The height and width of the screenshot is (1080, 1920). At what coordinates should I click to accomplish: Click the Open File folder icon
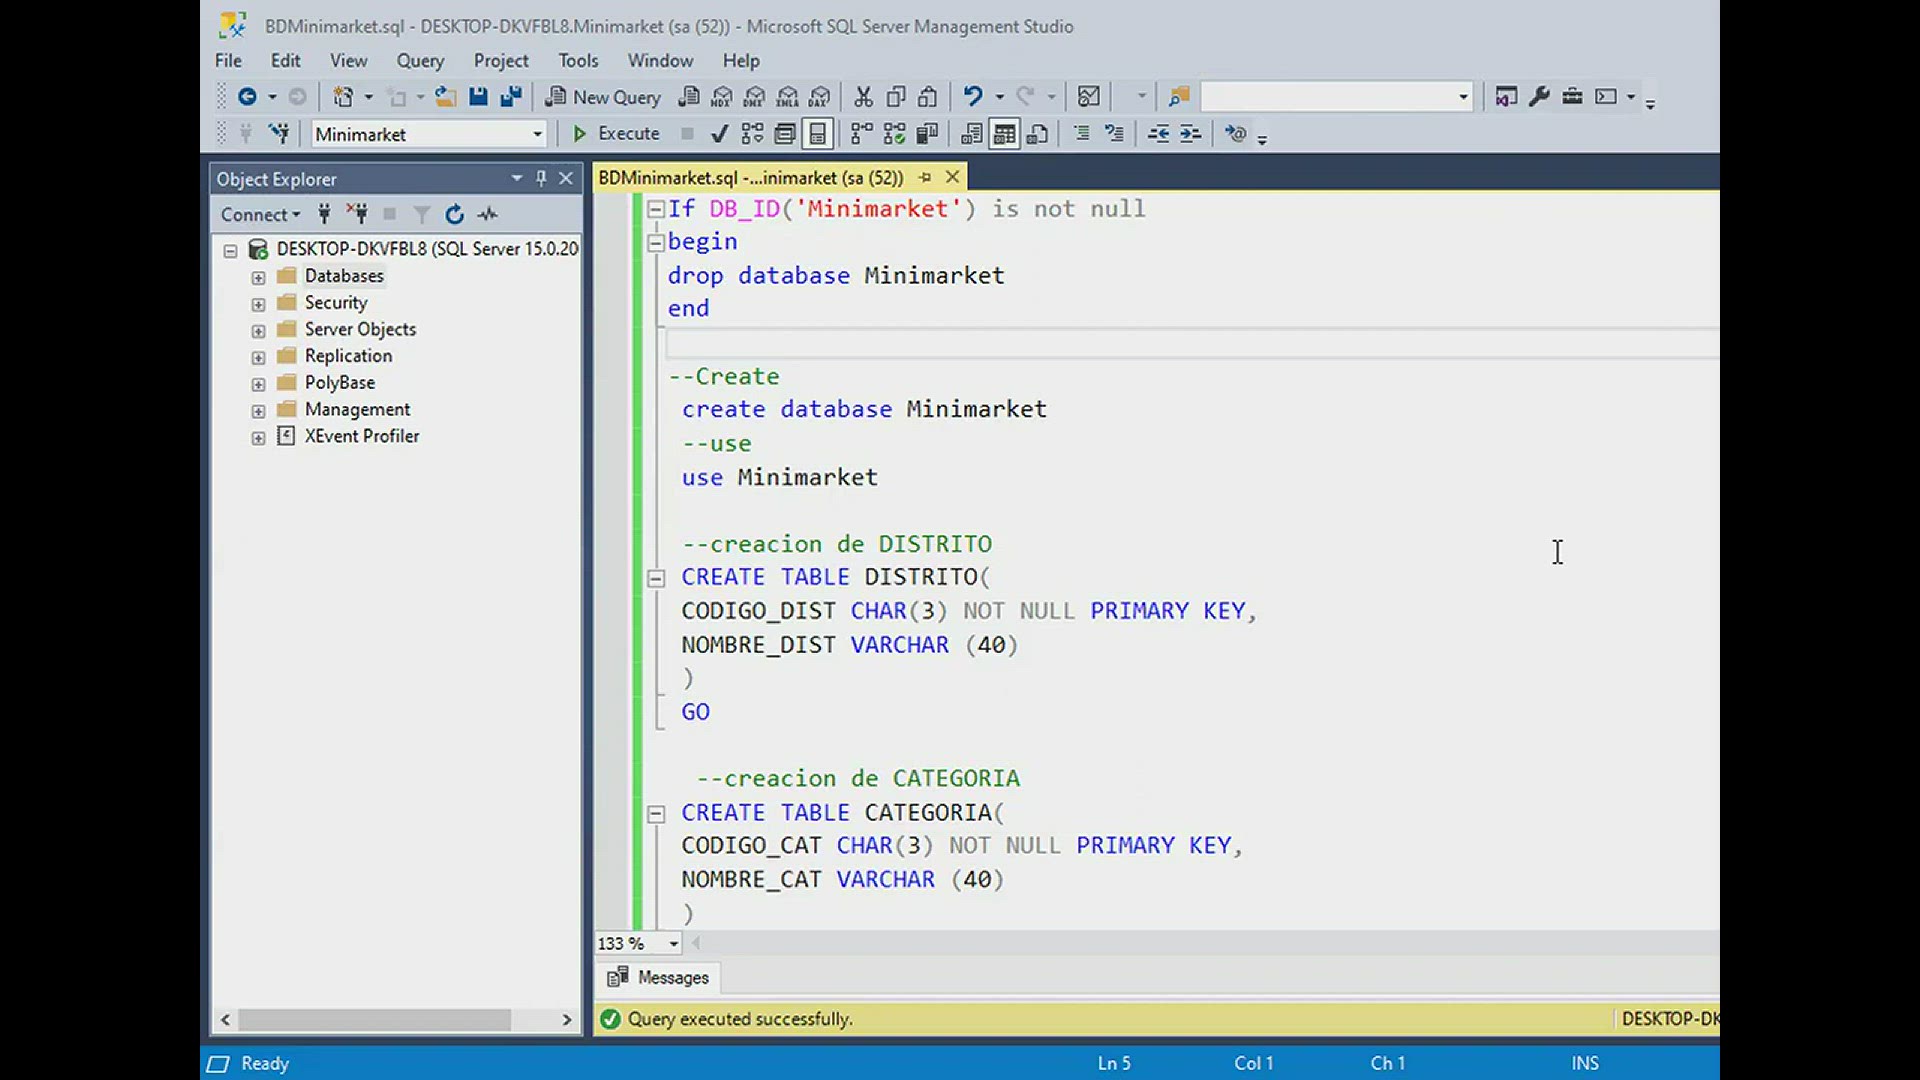(x=446, y=97)
